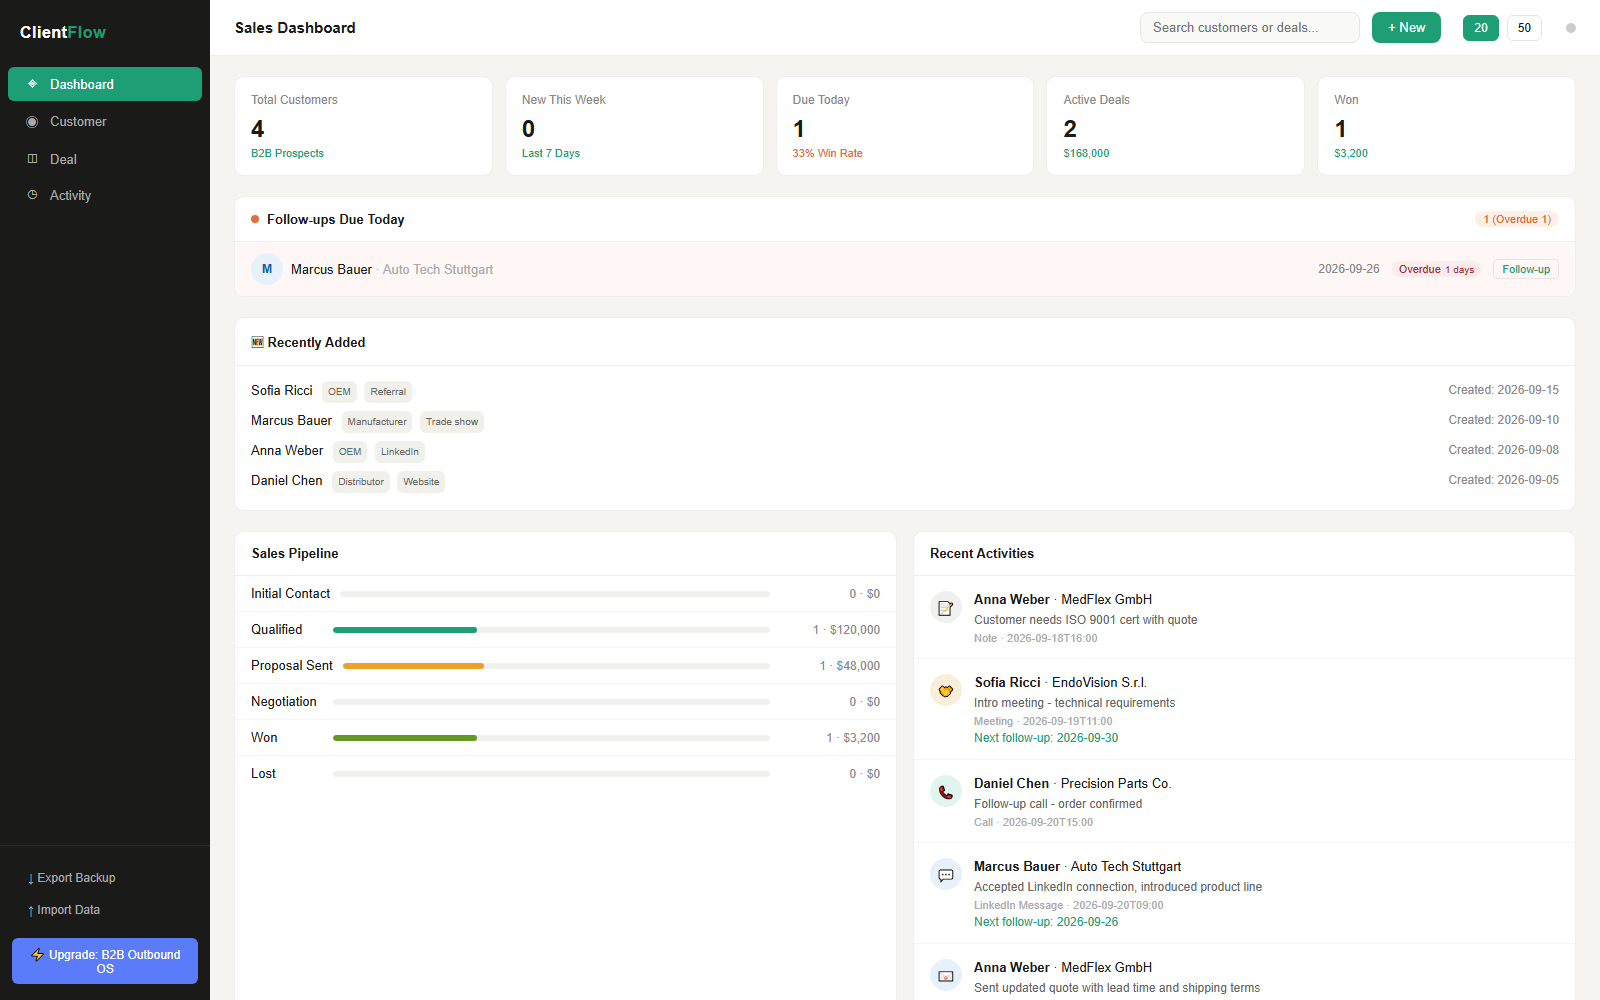Open the Deal section in the sidebar
Screen dimensions: 1600x1000
(105, 159)
